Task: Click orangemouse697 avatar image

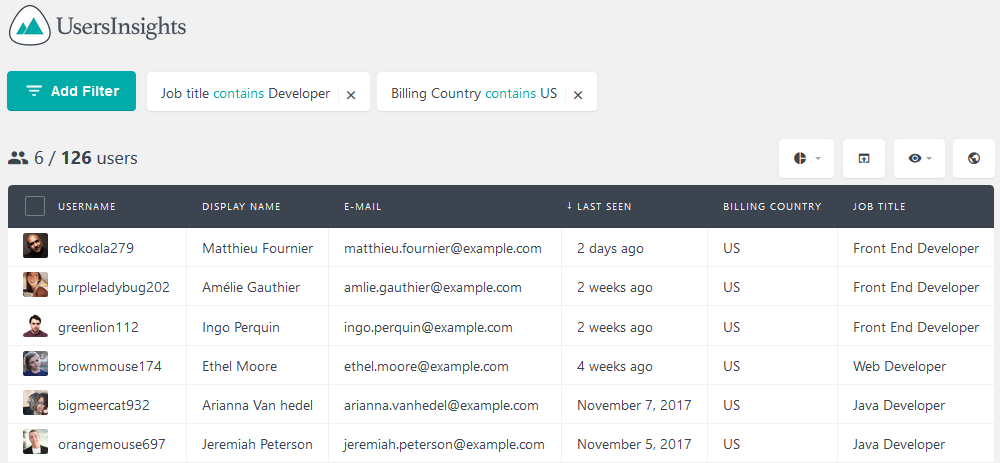Action: (35, 441)
